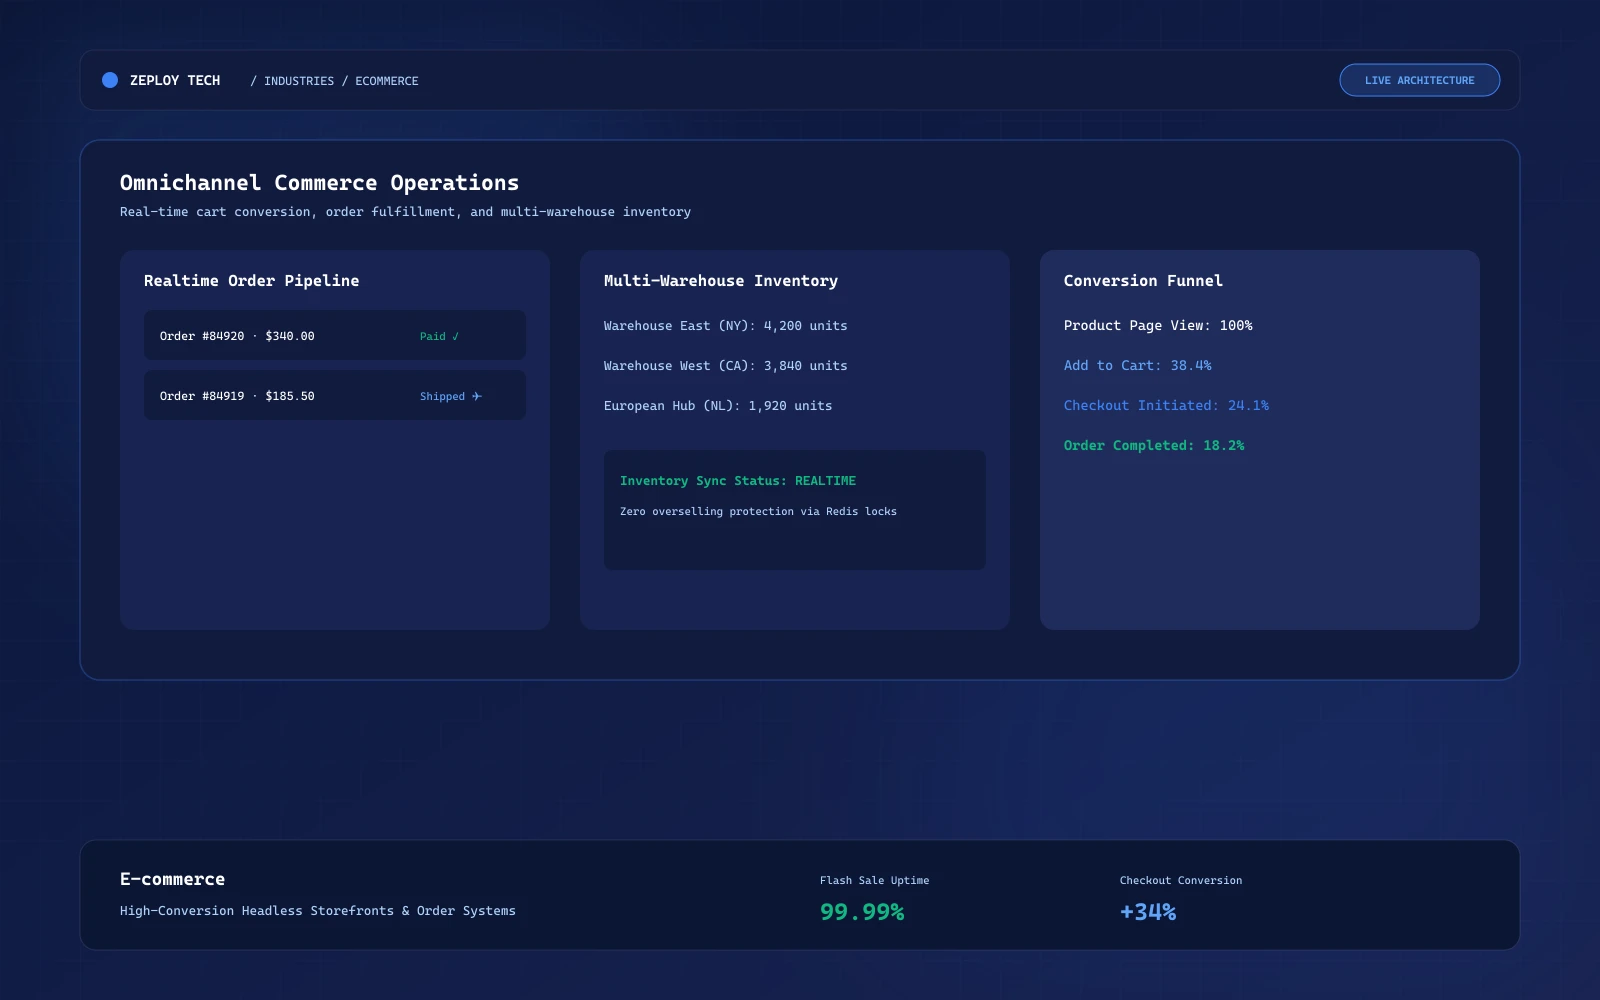This screenshot has height=1000, width=1600.
Task: Select Order Completed: 18.2%
Action: [1154, 446]
